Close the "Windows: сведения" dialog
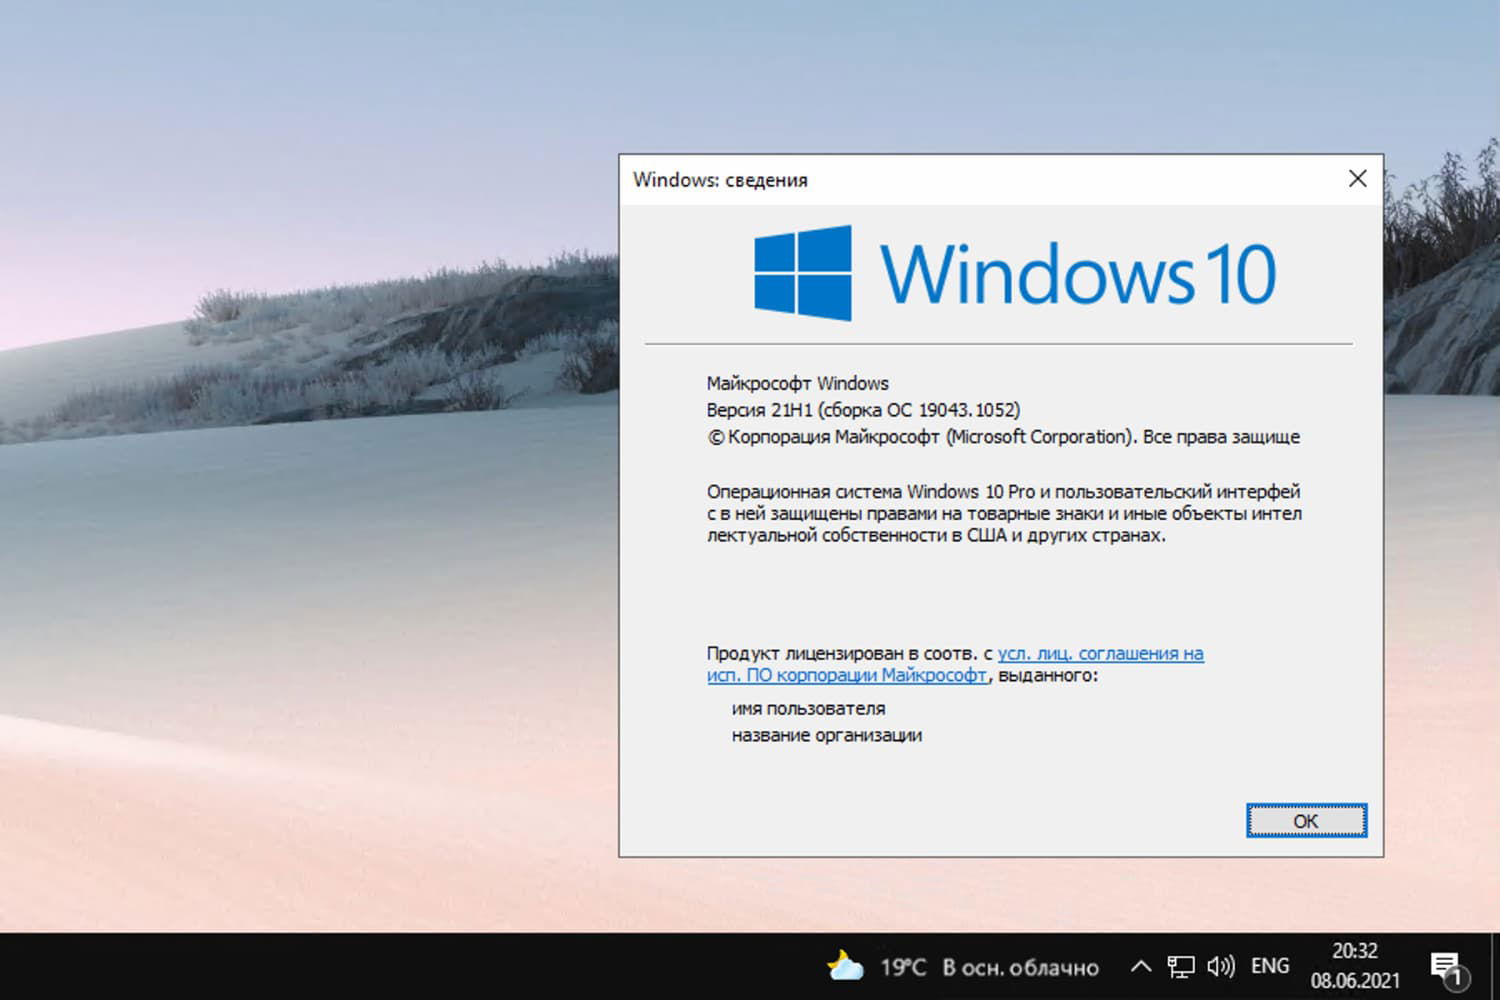1500x1000 pixels. (1357, 179)
